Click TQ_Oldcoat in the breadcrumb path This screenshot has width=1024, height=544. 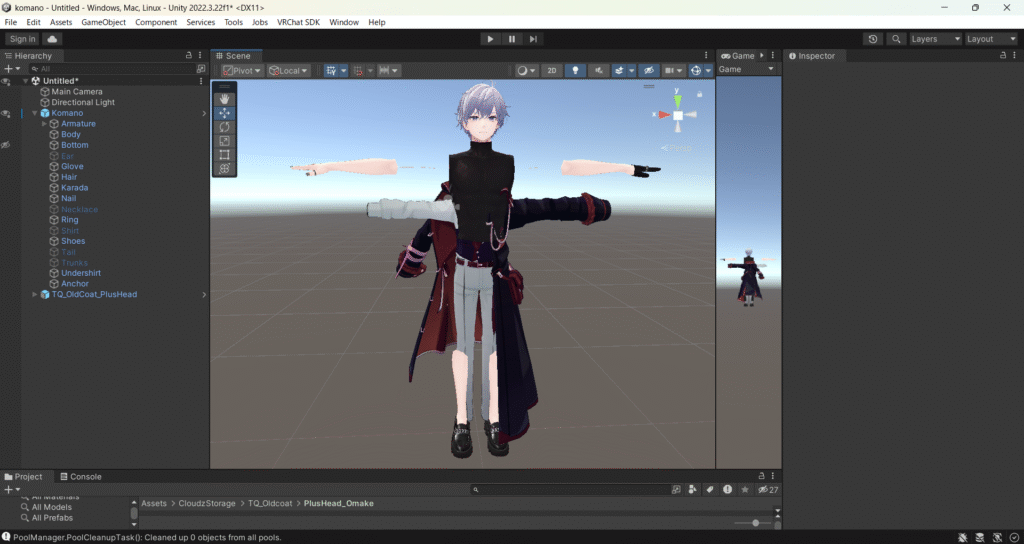[270, 503]
